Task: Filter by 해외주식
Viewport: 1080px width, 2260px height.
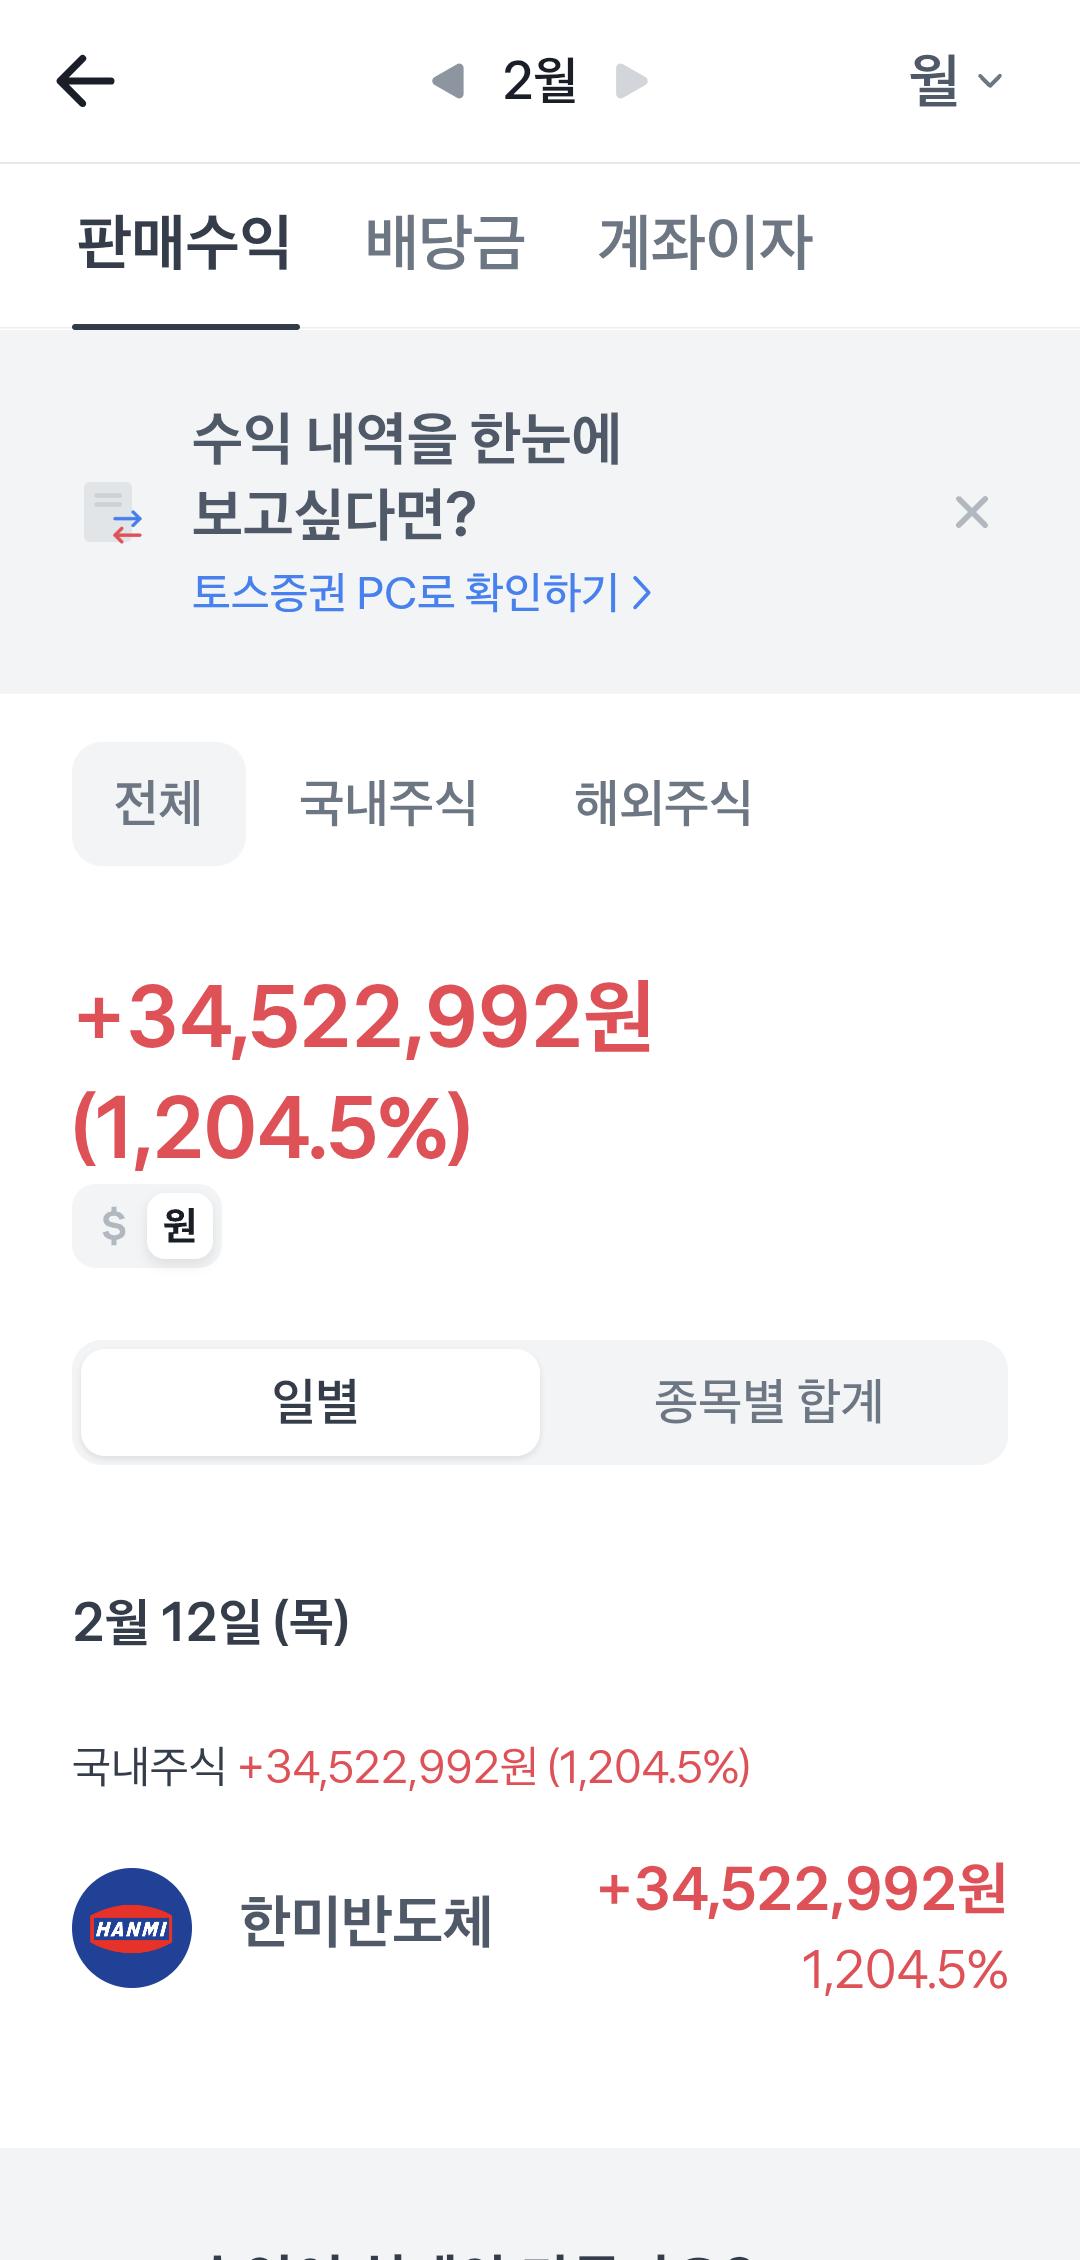Action: [x=663, y=804]
